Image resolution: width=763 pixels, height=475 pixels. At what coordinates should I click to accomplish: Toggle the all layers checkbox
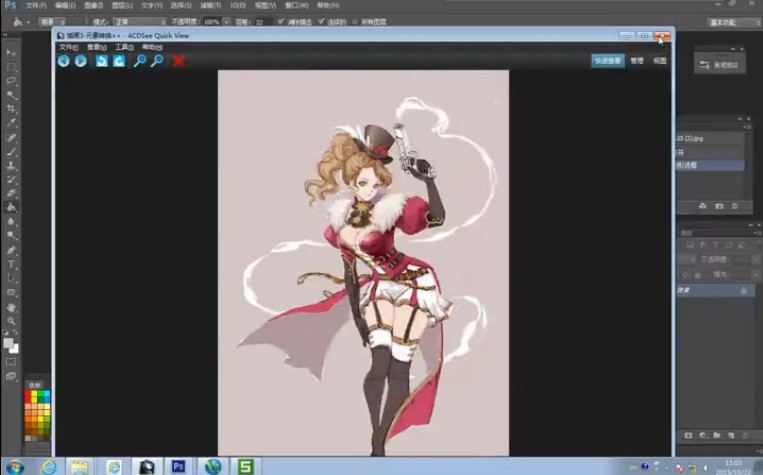click(355, 21)
